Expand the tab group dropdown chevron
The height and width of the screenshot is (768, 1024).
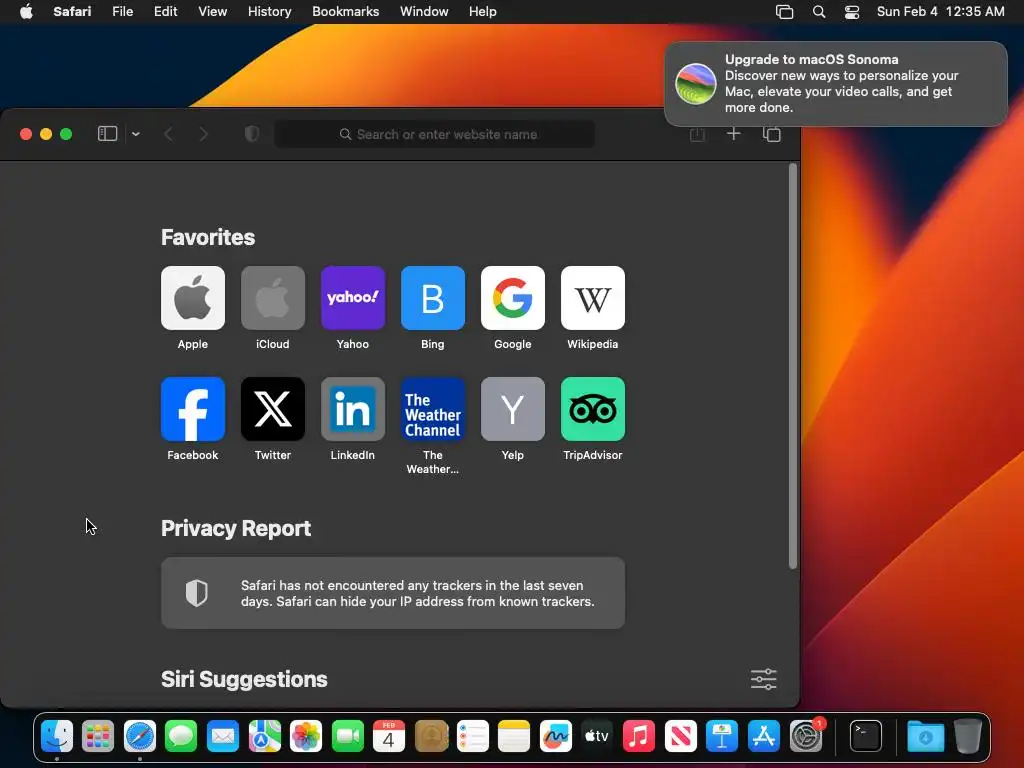[136, 134]
